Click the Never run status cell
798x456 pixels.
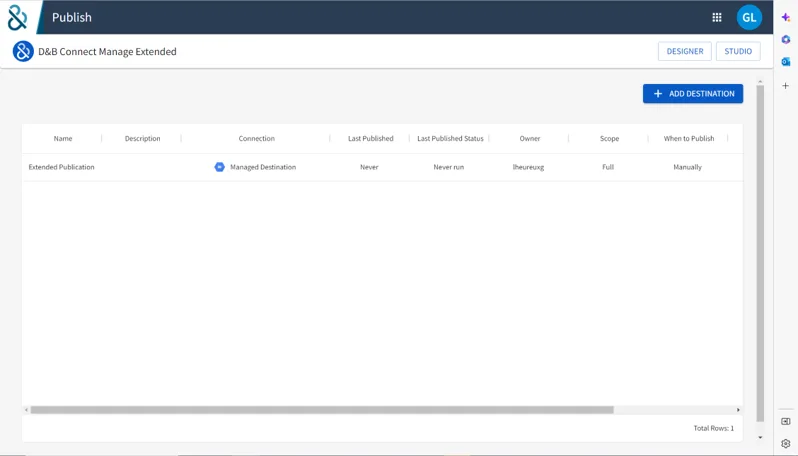[448, 167]
